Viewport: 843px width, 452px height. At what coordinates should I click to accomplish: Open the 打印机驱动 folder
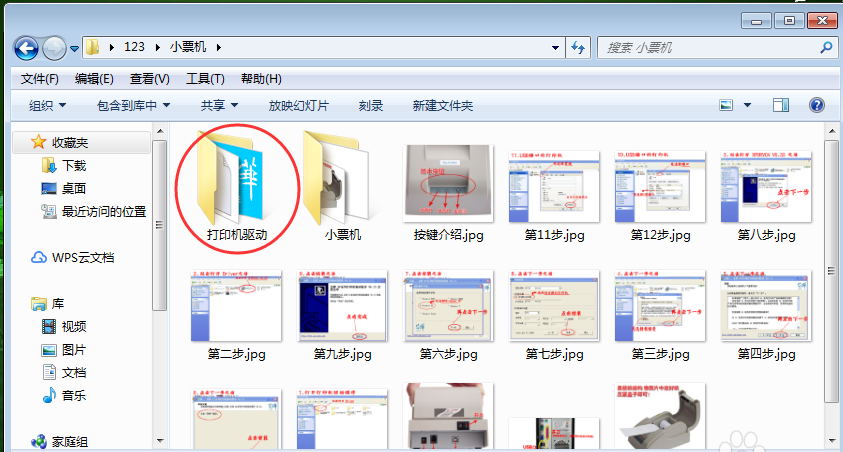click(x=237, y=181)
